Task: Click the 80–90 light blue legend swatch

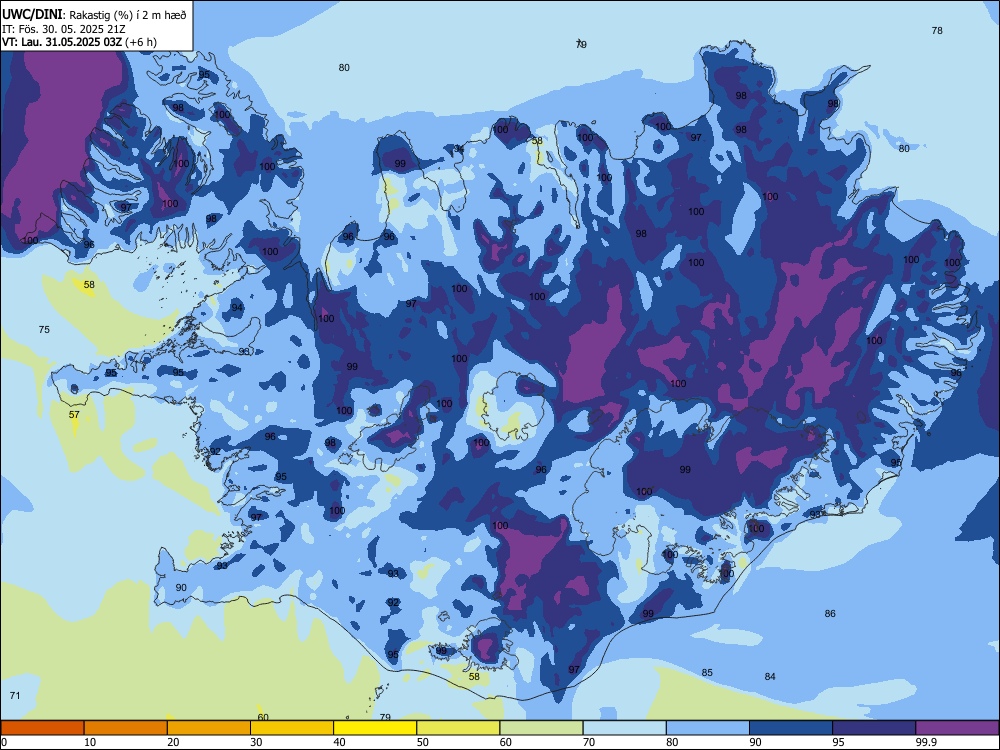Action: point(708,728)
